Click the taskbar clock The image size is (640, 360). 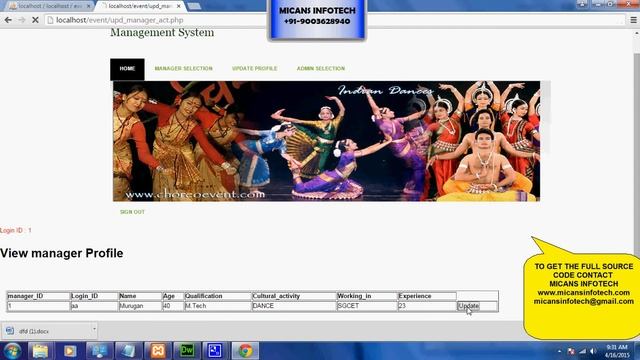coord(617,351)
